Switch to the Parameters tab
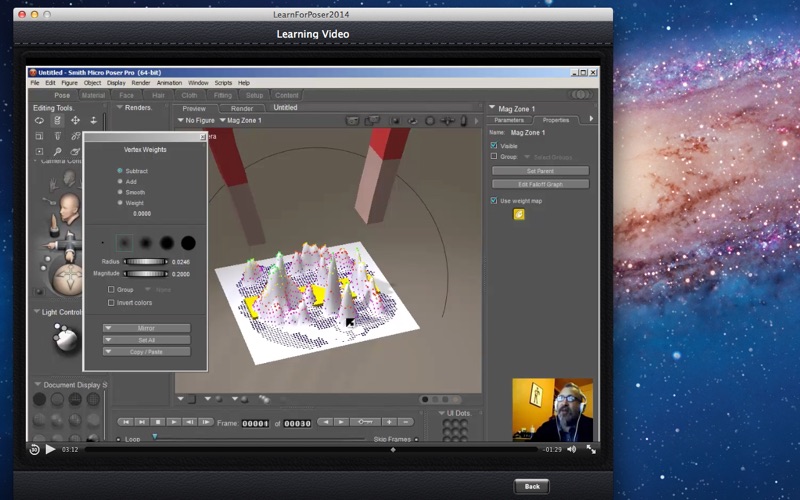Viewport: 800px width, 500px height. (509, 120)
